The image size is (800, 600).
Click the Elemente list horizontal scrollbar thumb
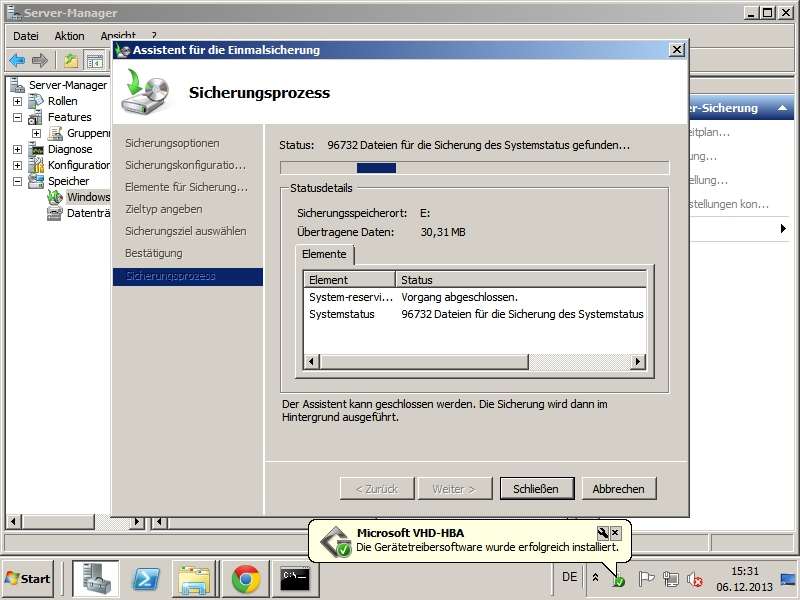click(x=423, y=362)
